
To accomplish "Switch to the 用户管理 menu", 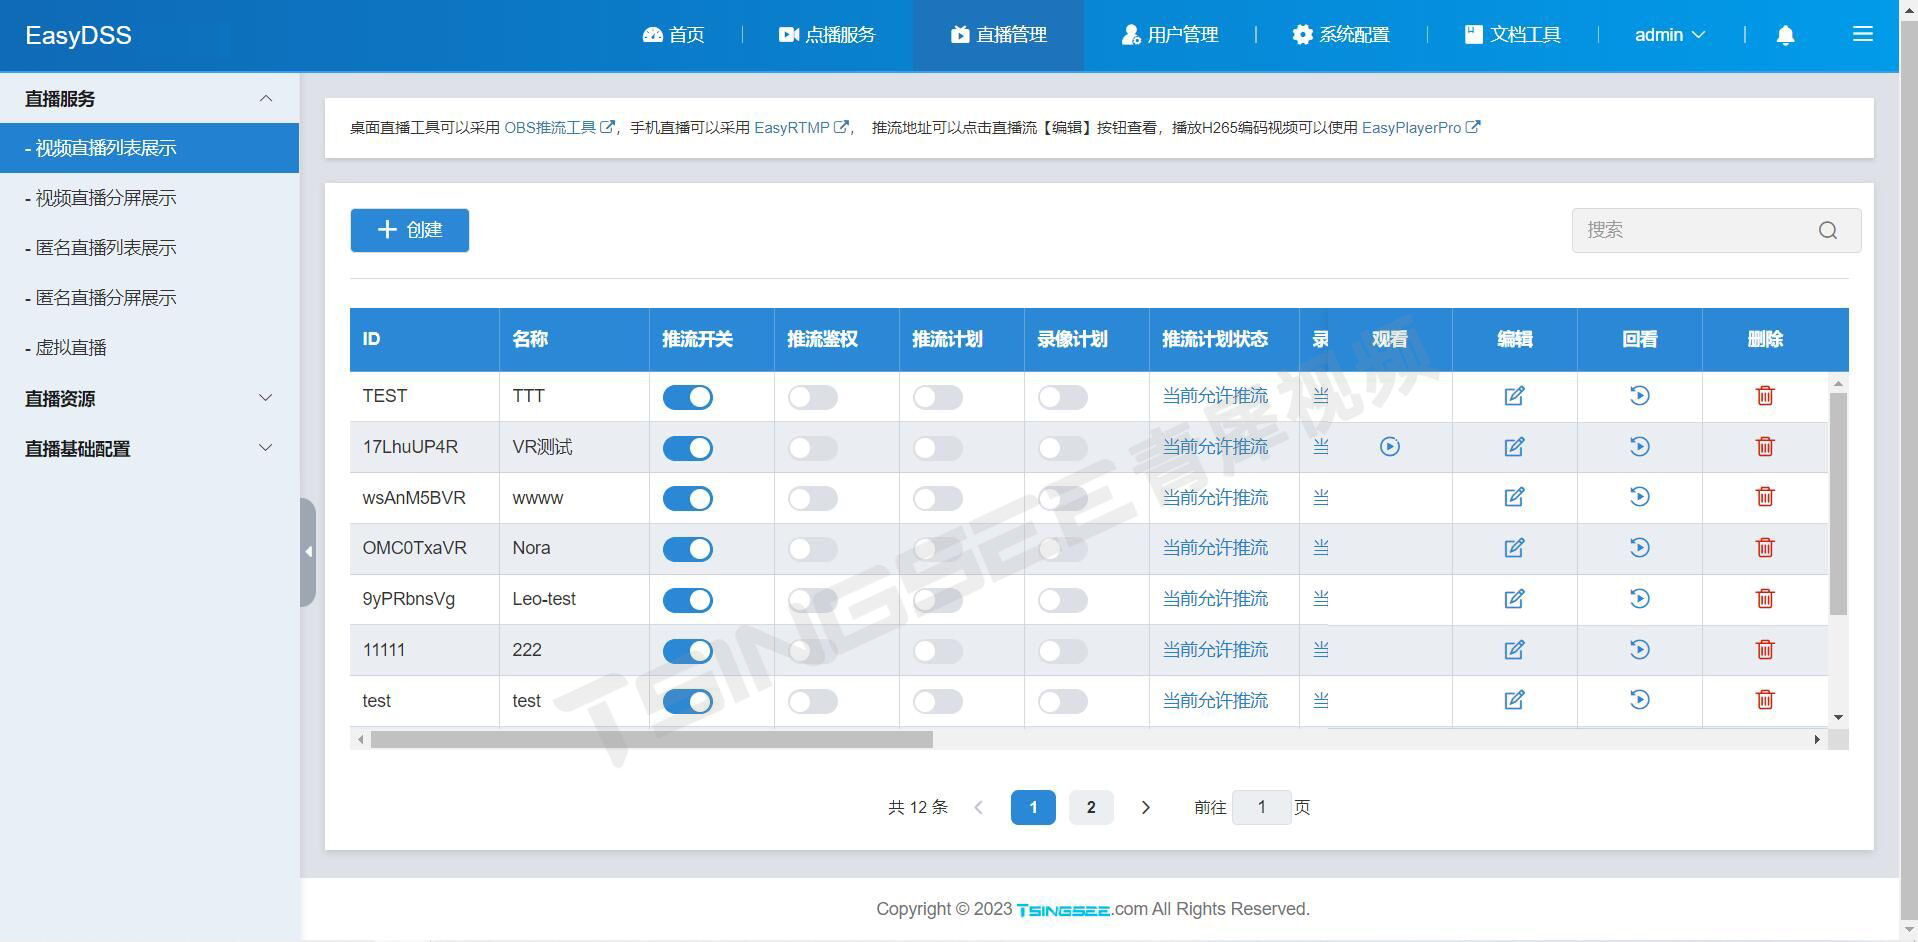I will point(1169,34).
